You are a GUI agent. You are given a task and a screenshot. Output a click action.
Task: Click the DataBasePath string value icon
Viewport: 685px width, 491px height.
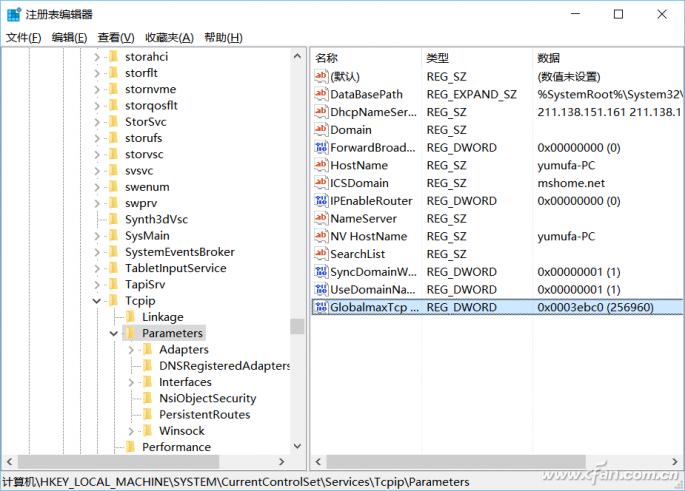(321, 94)
